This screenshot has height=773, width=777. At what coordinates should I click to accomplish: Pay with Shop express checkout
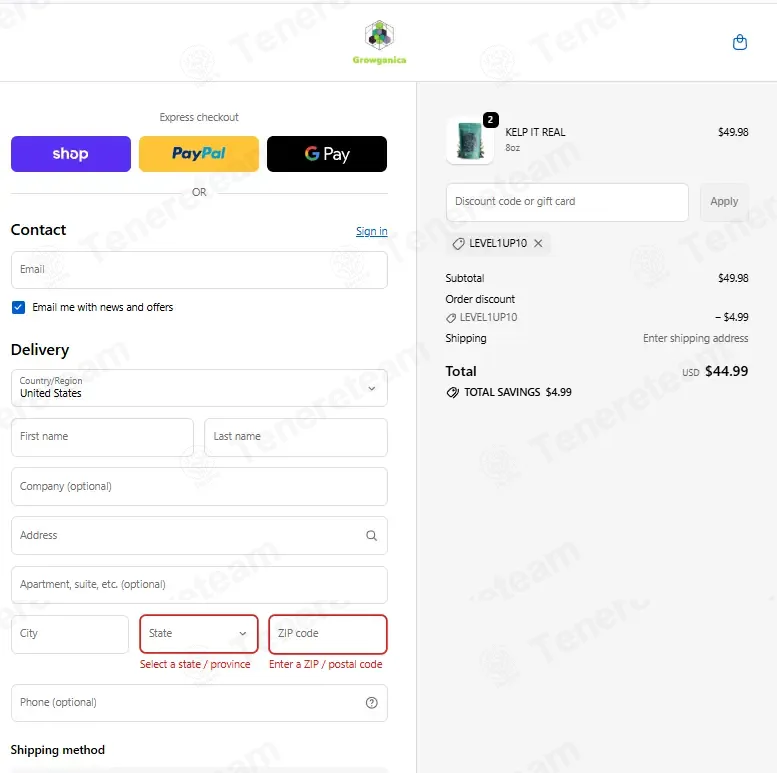(71, 154)
